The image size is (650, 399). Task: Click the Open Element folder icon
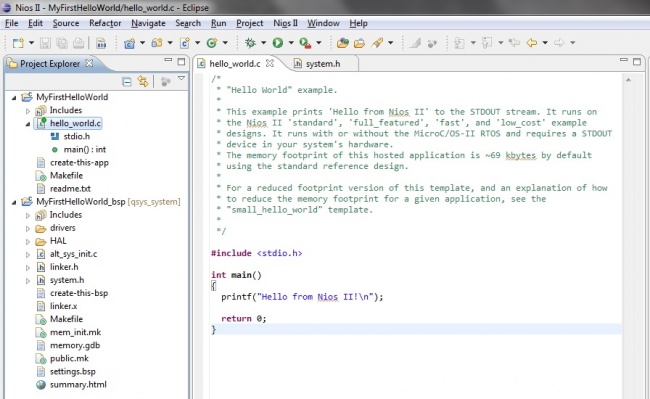(x=343, y=43)
